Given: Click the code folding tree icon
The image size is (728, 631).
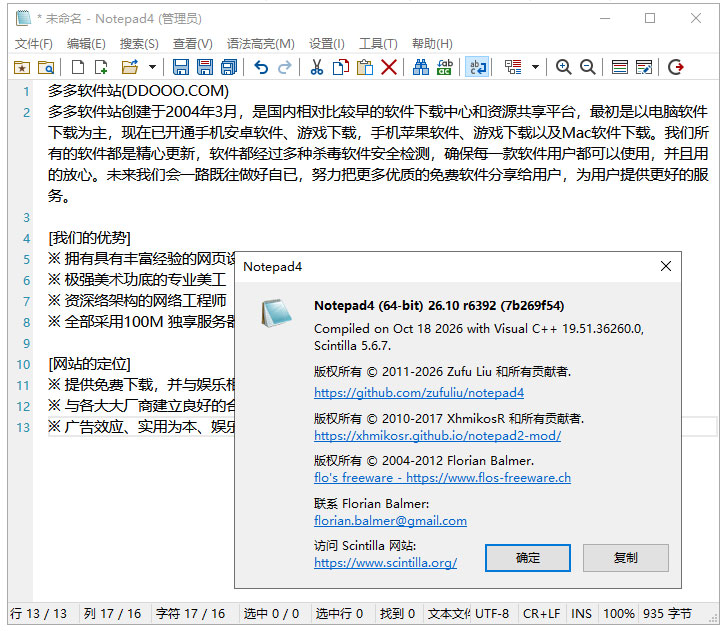Looking at the screenshot, I should point(513,67).
